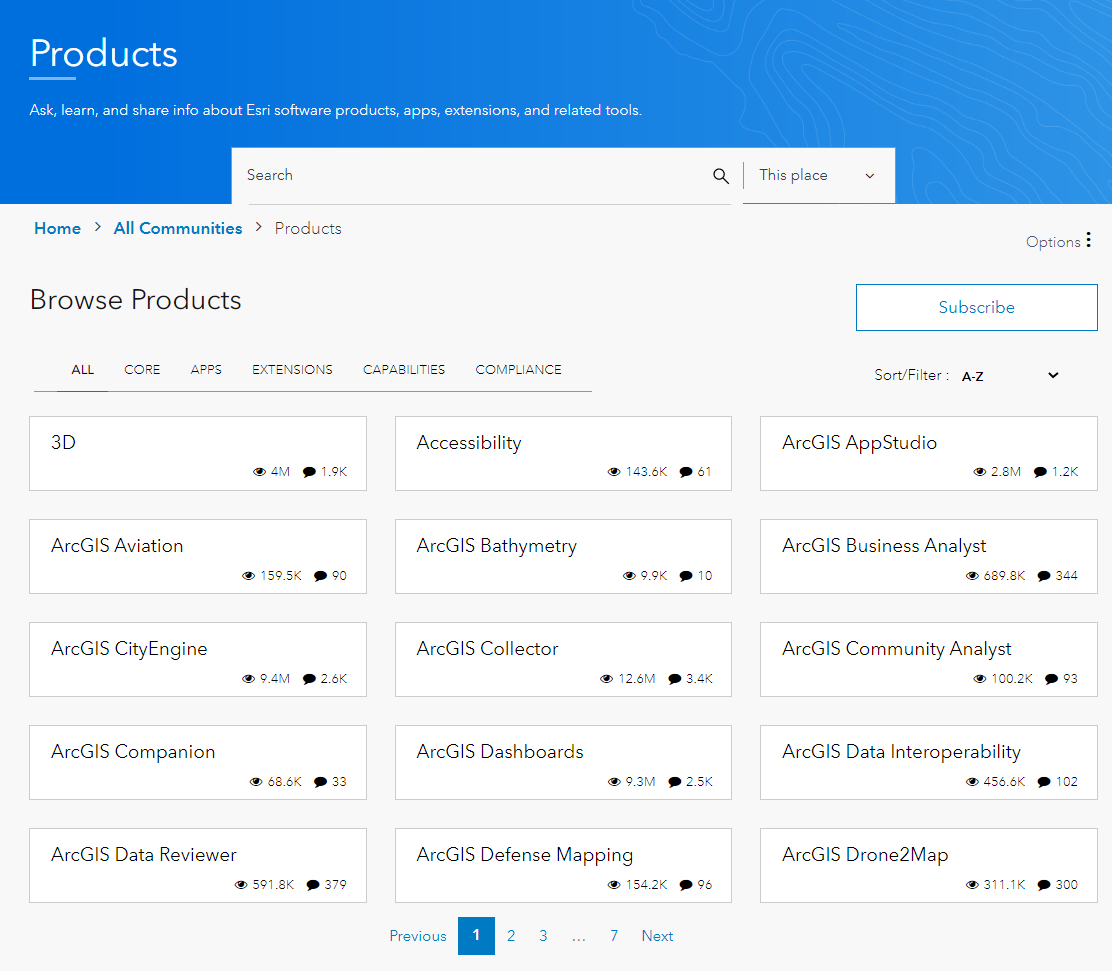Open the ArcGIS Community Analyst community
Viewport: 1112px width, 971px height.
point(896,649)
